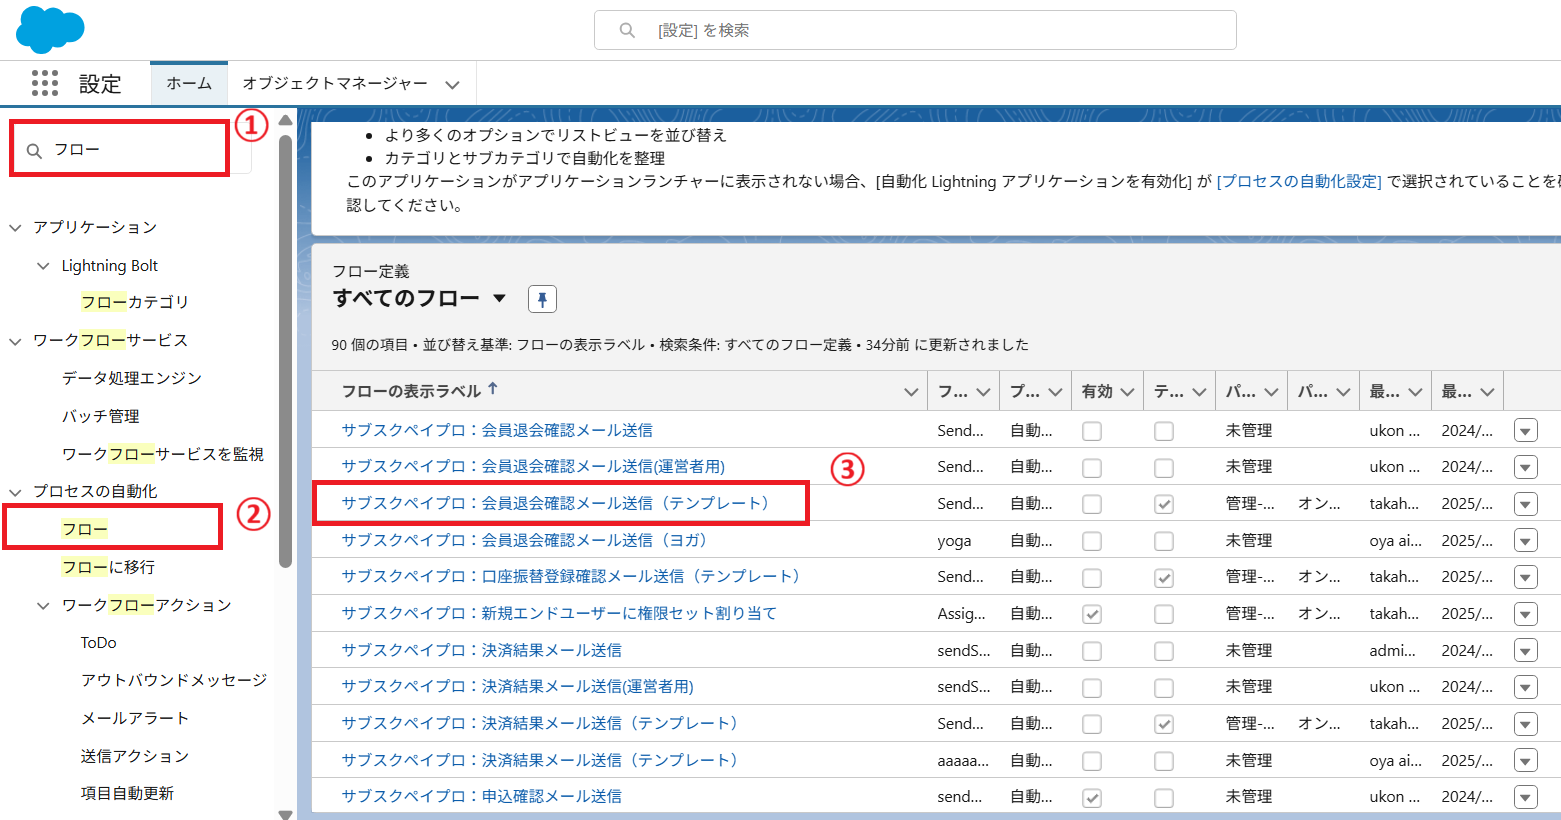This screenshot has height=820, width=1561.
Task: Open flow 会員退会確認メール送信（テンプレート）
Action: coord(556,503)
